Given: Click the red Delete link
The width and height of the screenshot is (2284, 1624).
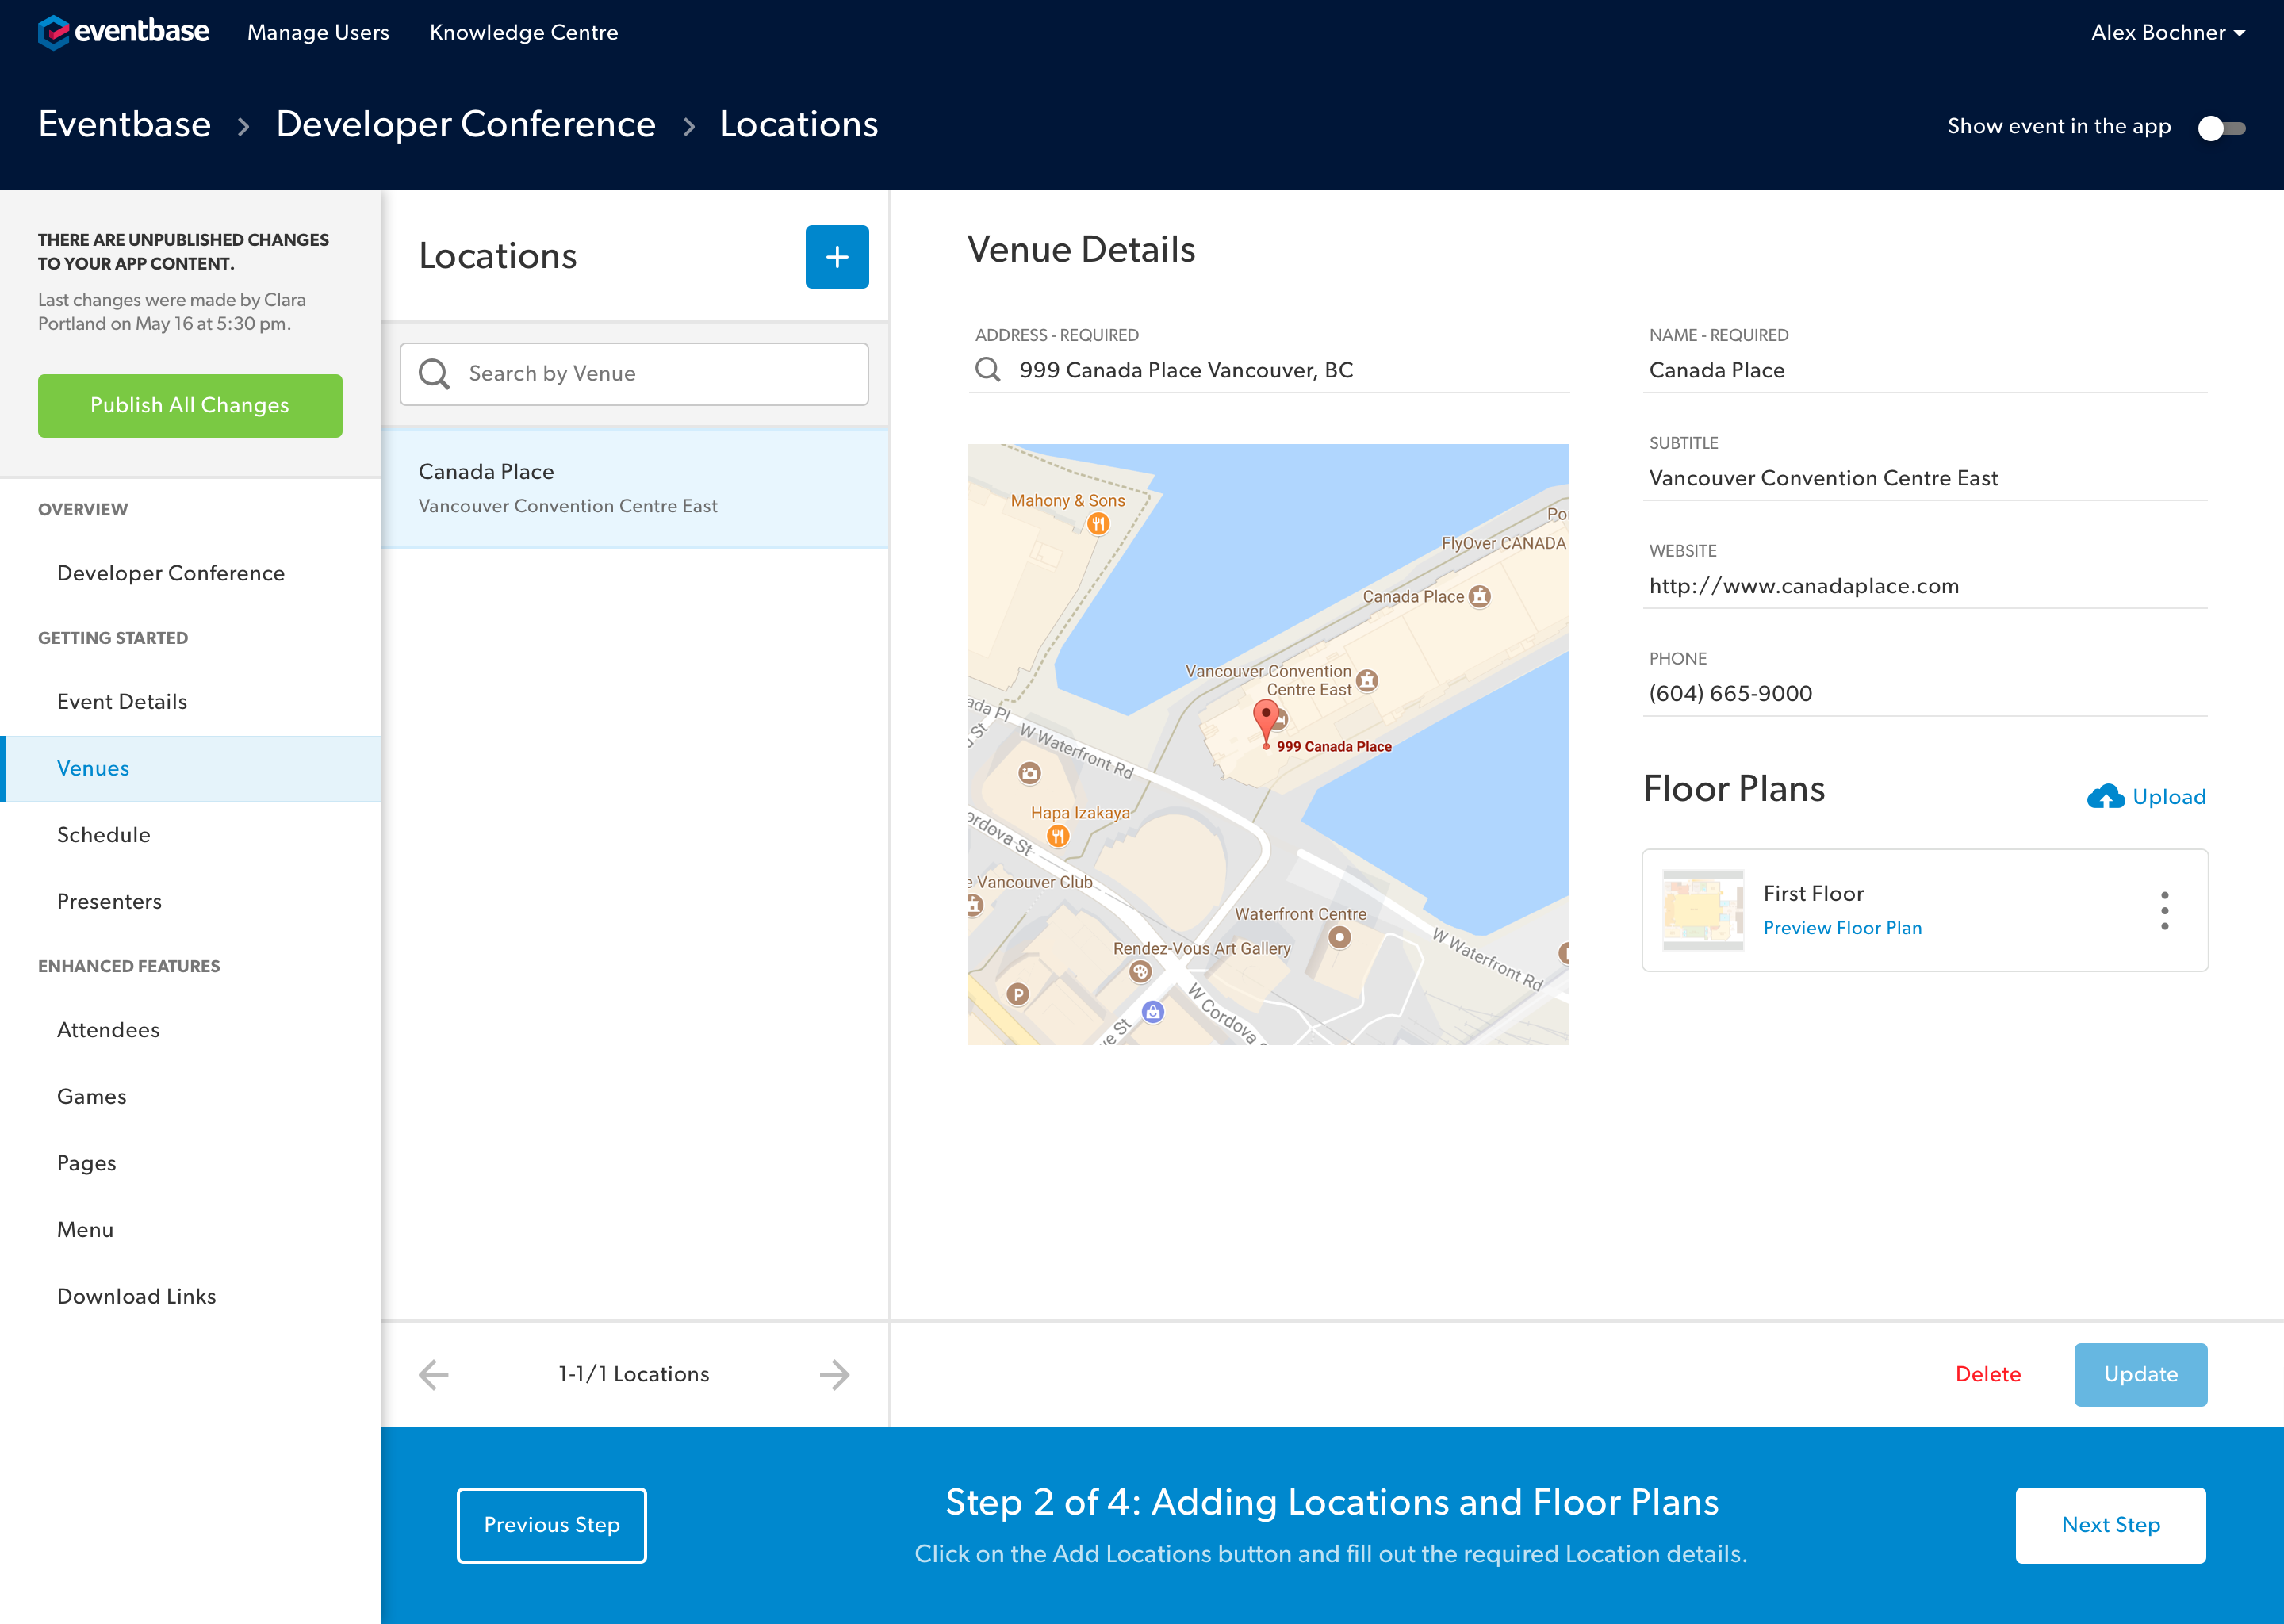Looking at the screenshot, I should click(x=1988, y=1374).
